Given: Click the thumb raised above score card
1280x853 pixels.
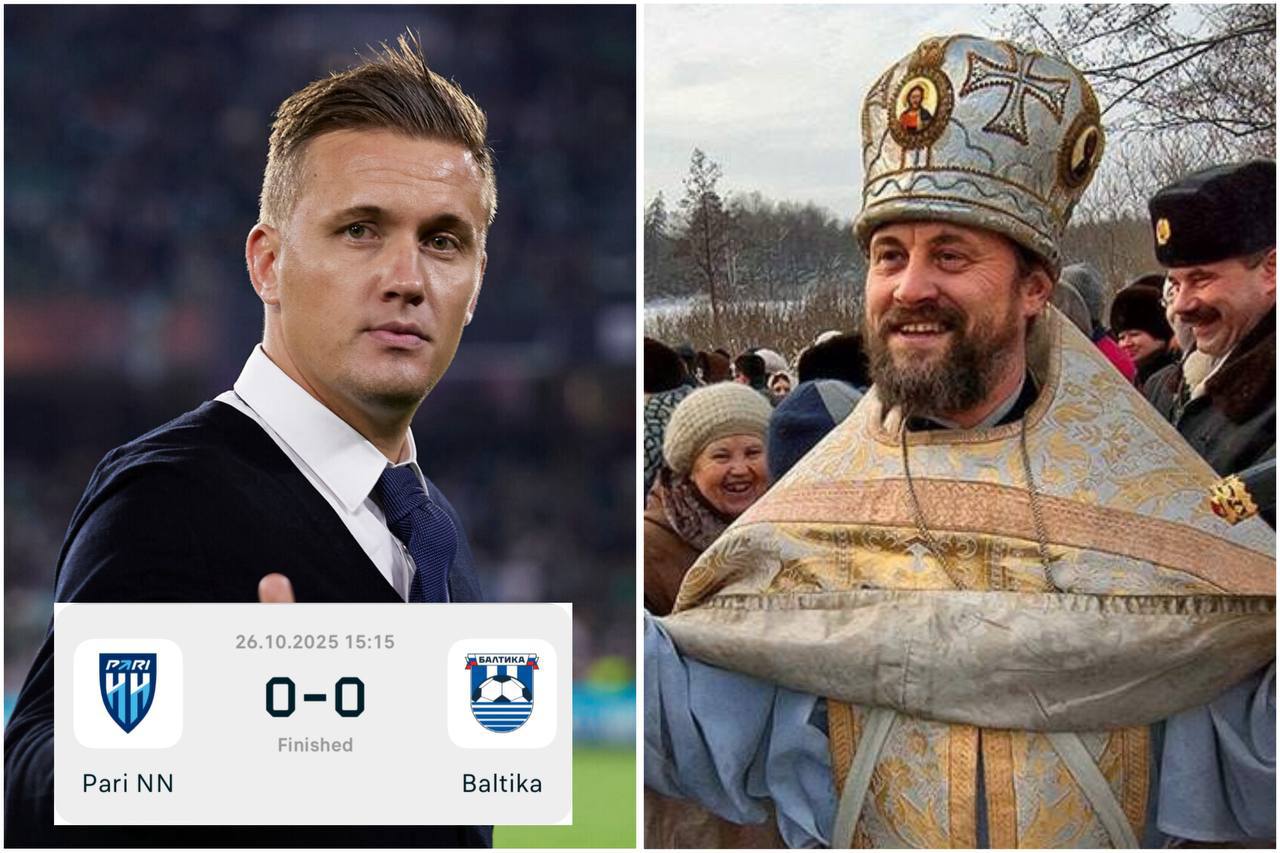Looking at the screenshot, I should [x=276, y=589].
